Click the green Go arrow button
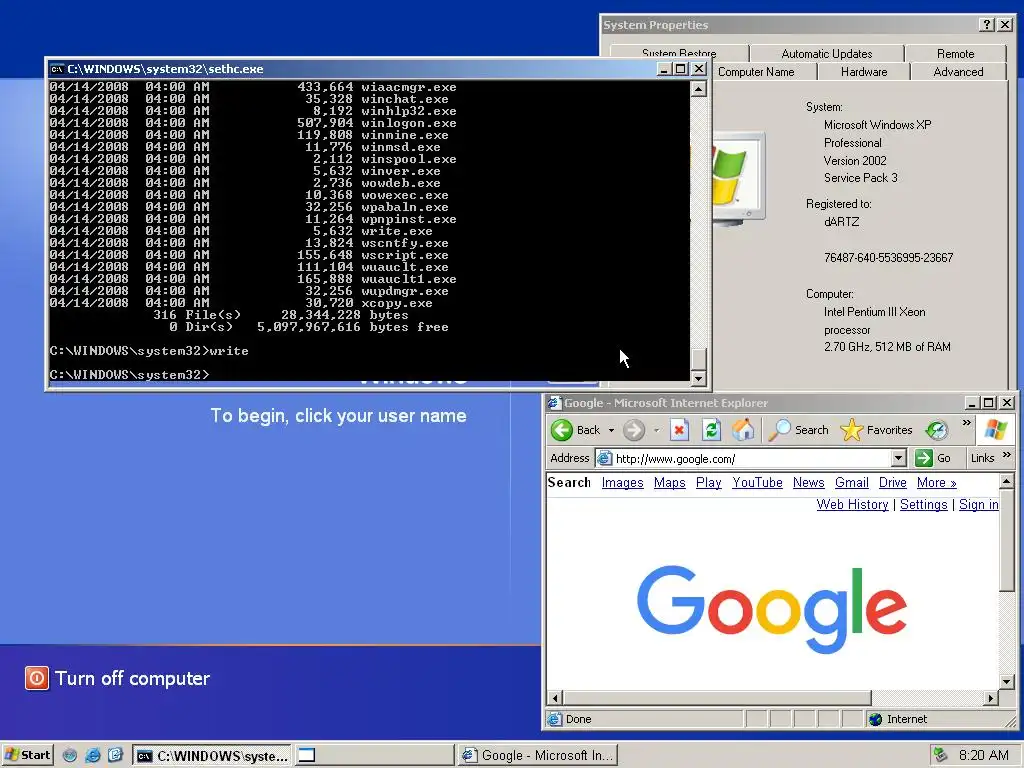The height and width of the screenshot is (768, 1024). [923, 458]
